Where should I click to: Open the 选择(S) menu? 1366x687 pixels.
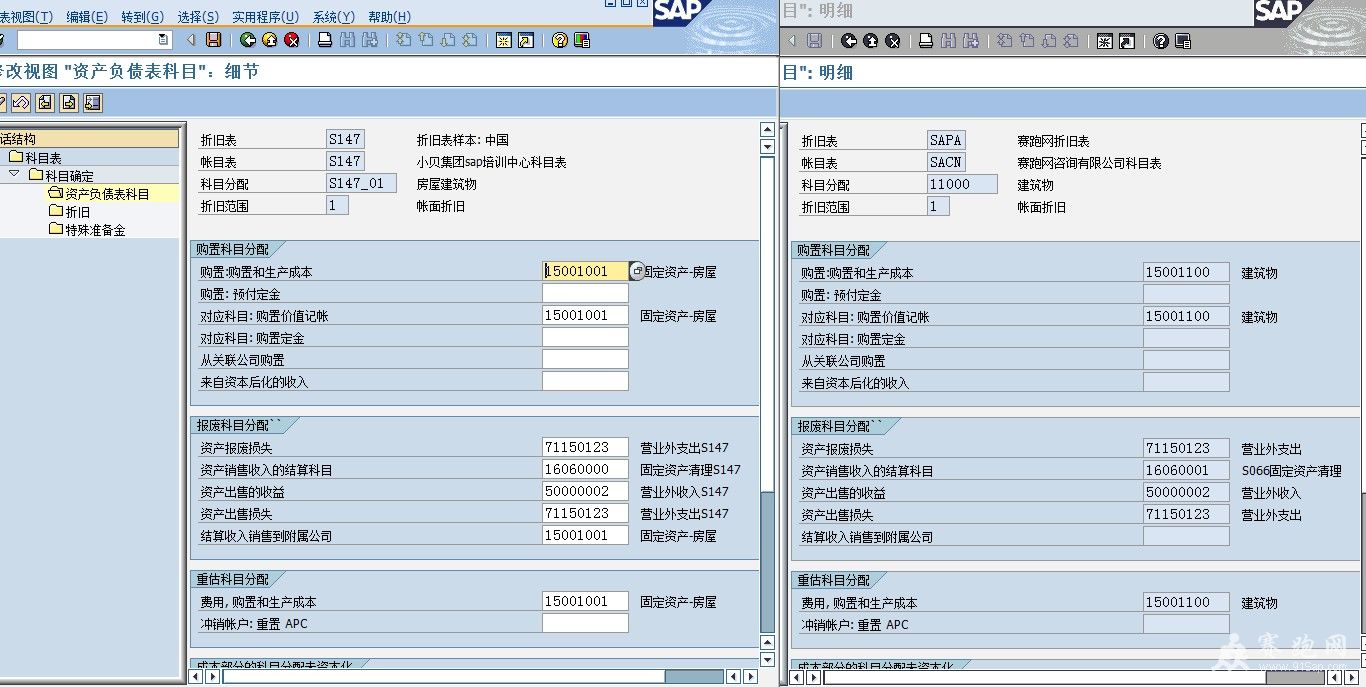point(198,17)
